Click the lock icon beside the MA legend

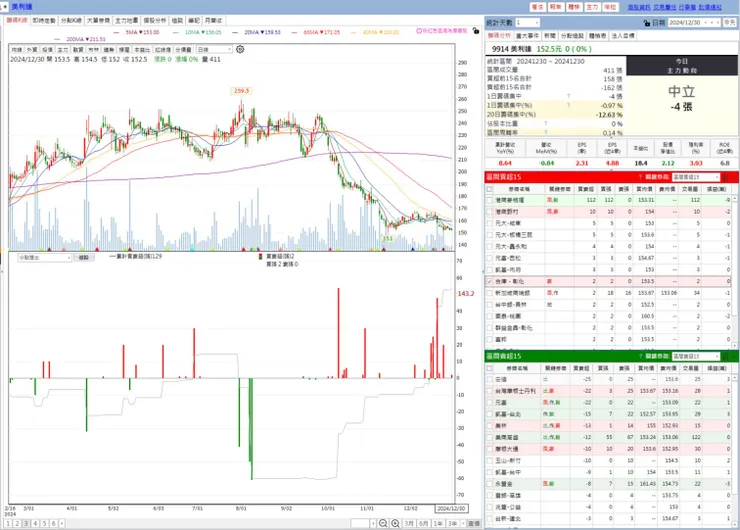pos(476,31)
